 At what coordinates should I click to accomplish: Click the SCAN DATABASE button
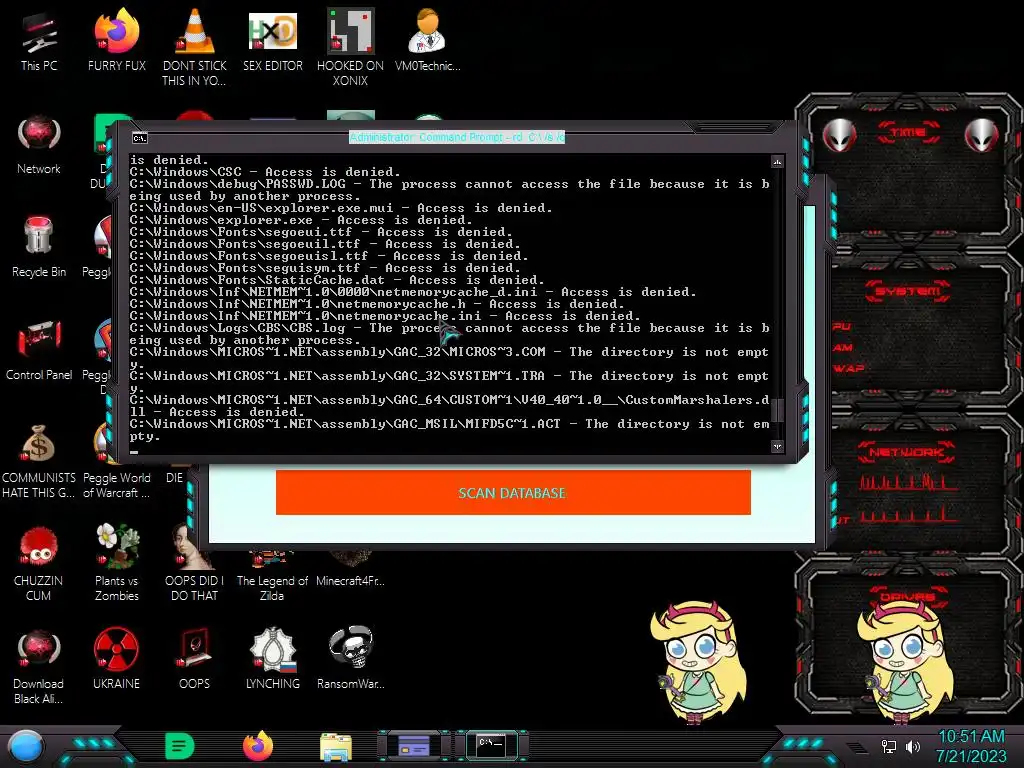[x=513, y=493]
